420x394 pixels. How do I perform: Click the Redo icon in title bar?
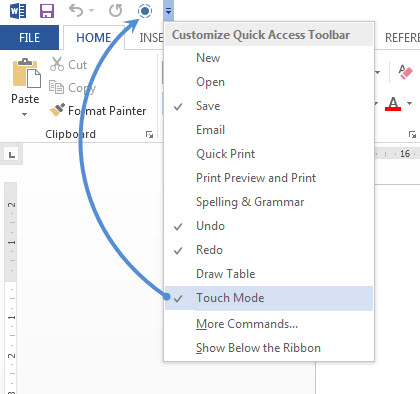coord(115,11)
